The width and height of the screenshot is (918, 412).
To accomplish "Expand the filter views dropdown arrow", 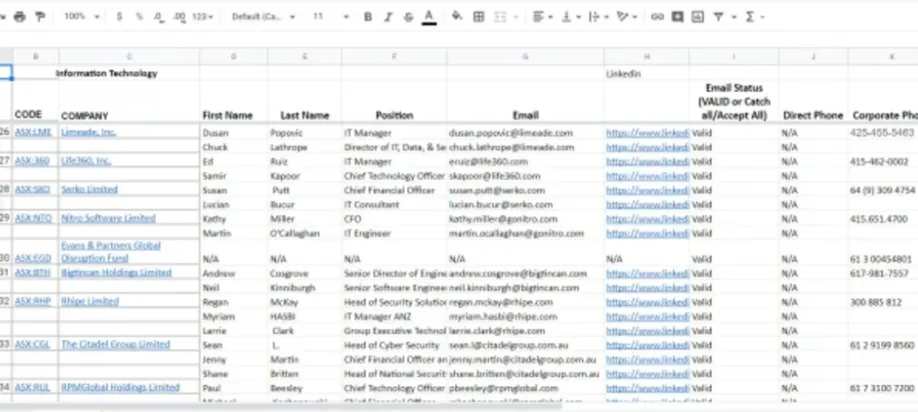I will point(734,17).
